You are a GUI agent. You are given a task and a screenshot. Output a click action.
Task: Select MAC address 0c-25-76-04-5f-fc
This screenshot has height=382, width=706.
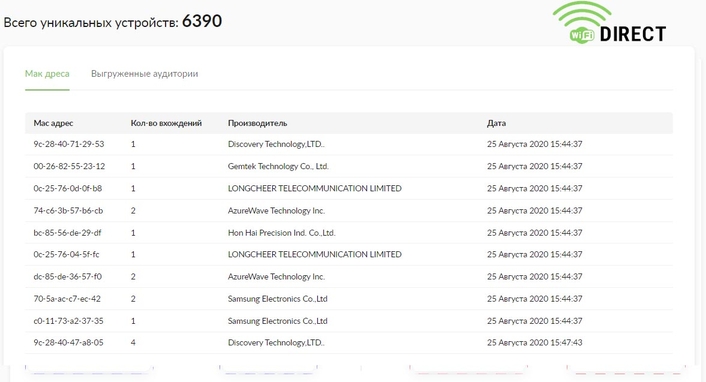tap(66, 255)
